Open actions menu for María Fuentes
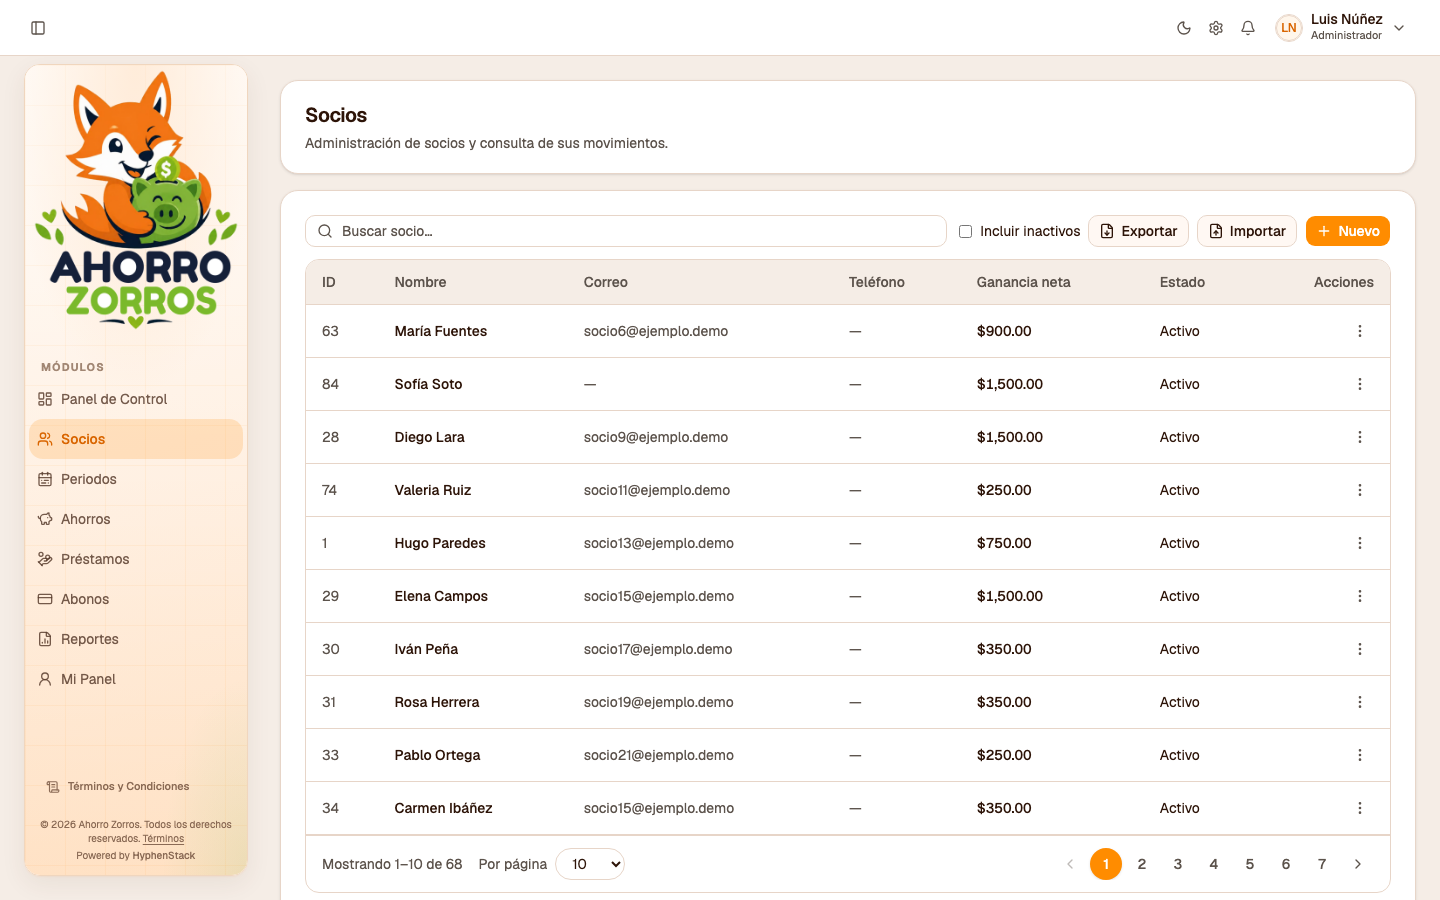 1360,331
